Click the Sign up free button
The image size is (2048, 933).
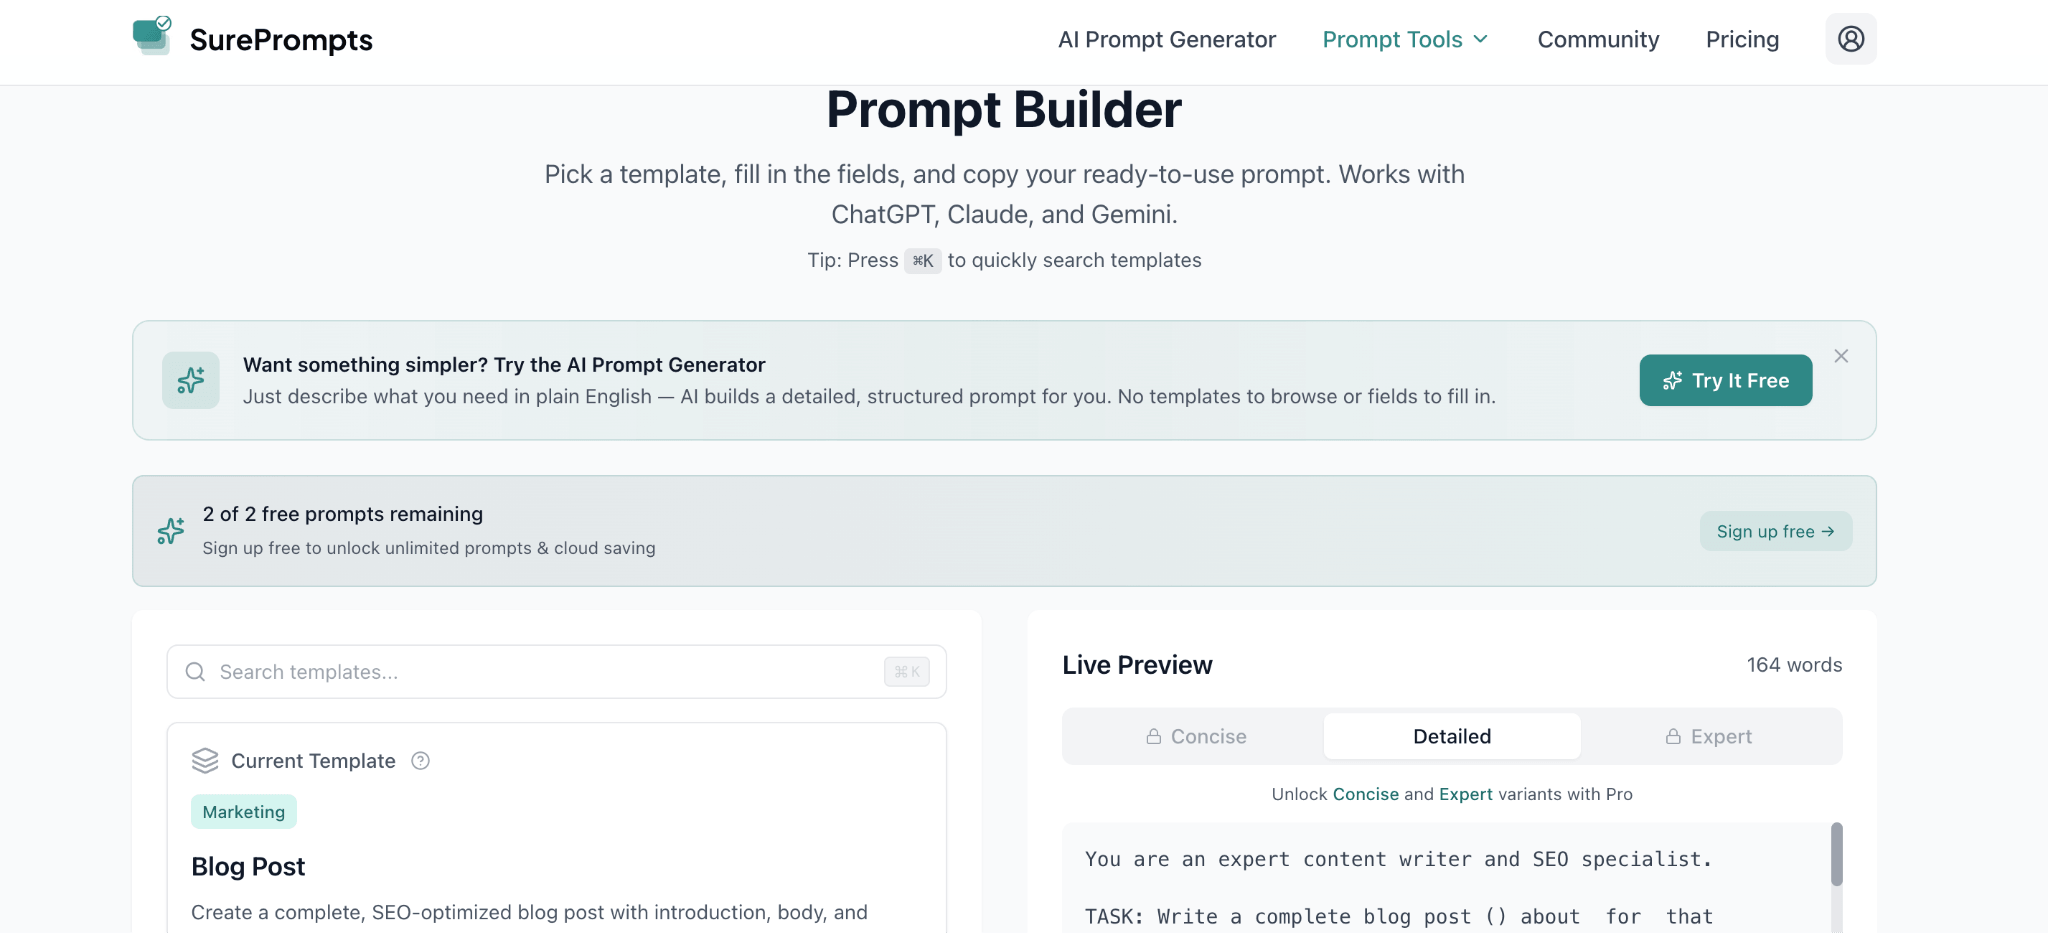pyautogui.click(x=1775, y=531)
